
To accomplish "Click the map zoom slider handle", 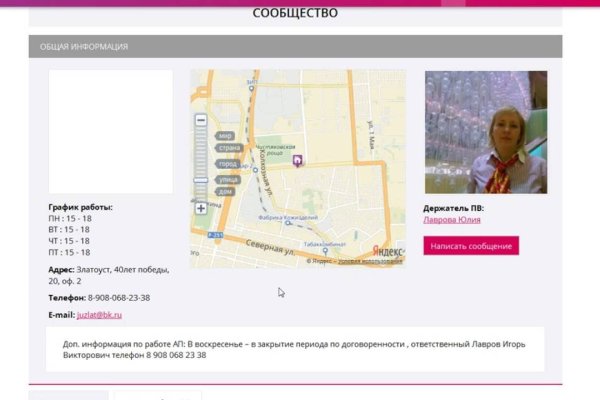I will 201,180.
